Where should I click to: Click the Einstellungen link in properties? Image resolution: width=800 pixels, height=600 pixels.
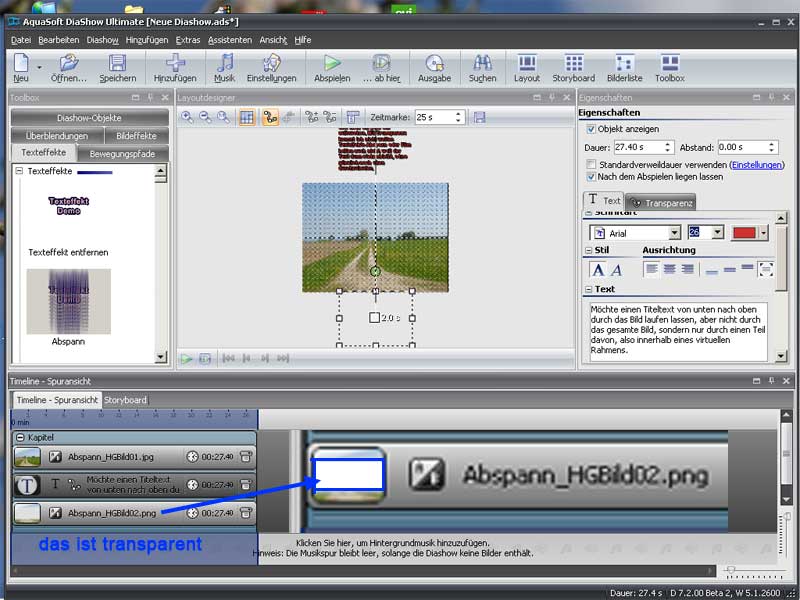757,164
